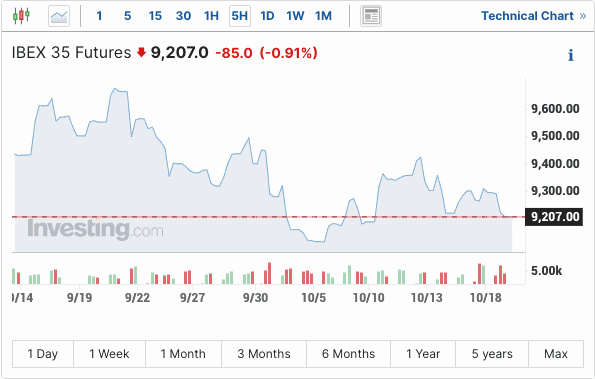Set interval to 5 minutes
This screenshot has width=595, height=379.
pos(128,16)
